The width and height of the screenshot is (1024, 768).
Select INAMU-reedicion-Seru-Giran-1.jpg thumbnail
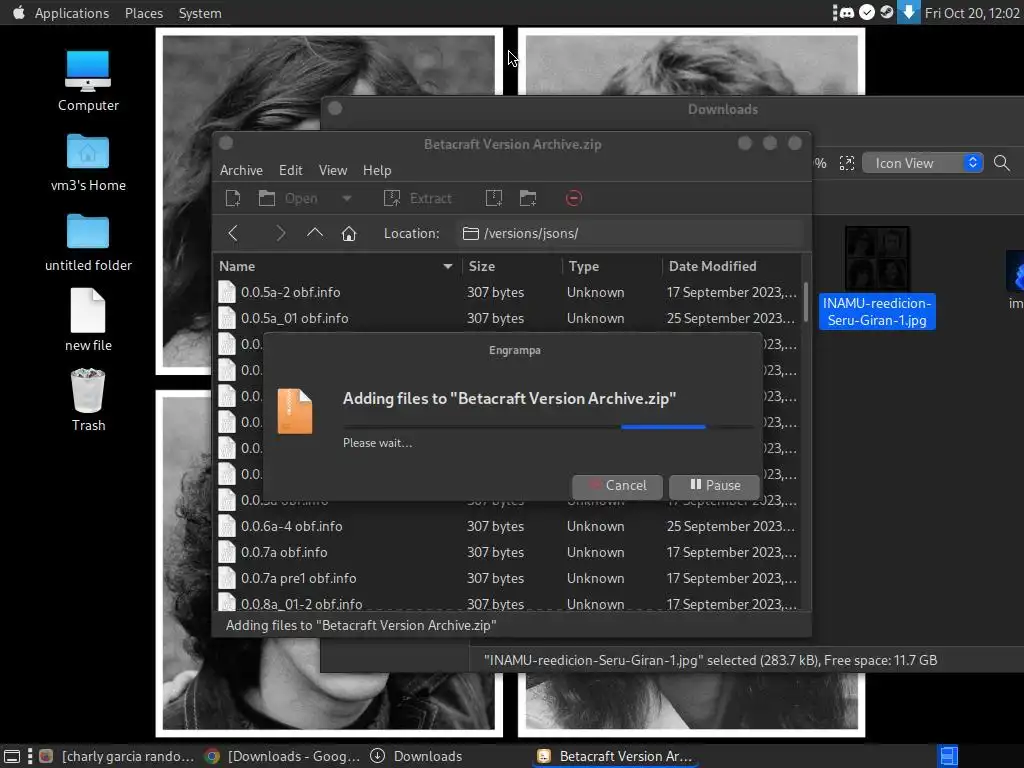pyautogui.click(x=877, y=259)
